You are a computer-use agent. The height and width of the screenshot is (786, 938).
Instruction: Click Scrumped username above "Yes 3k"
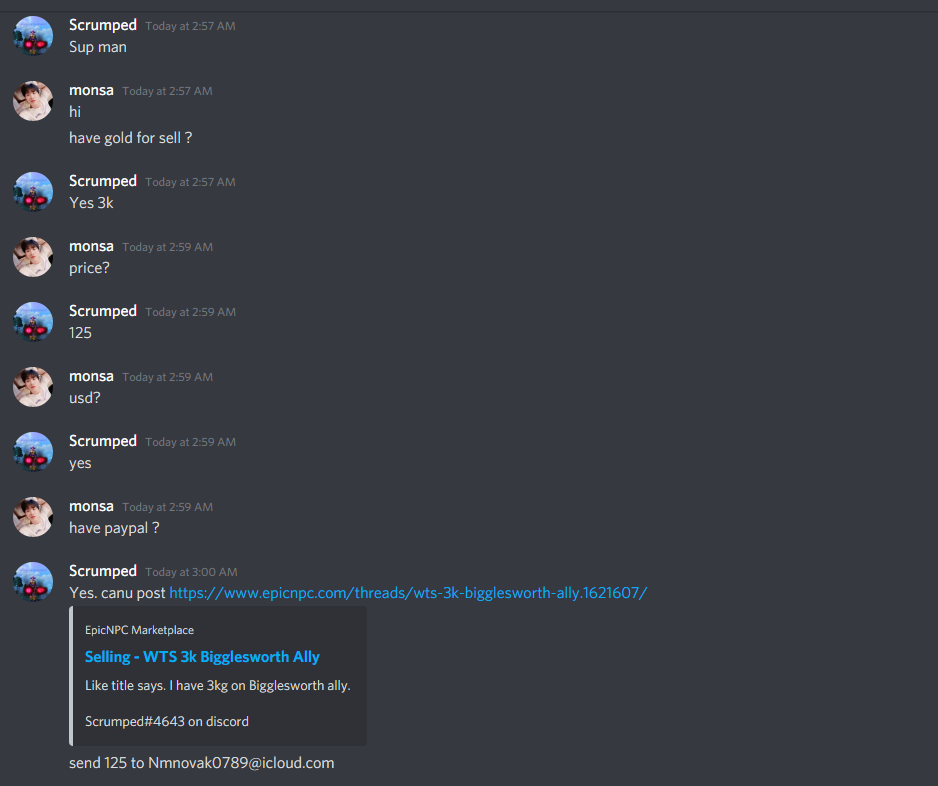click(x=103, y=181)
